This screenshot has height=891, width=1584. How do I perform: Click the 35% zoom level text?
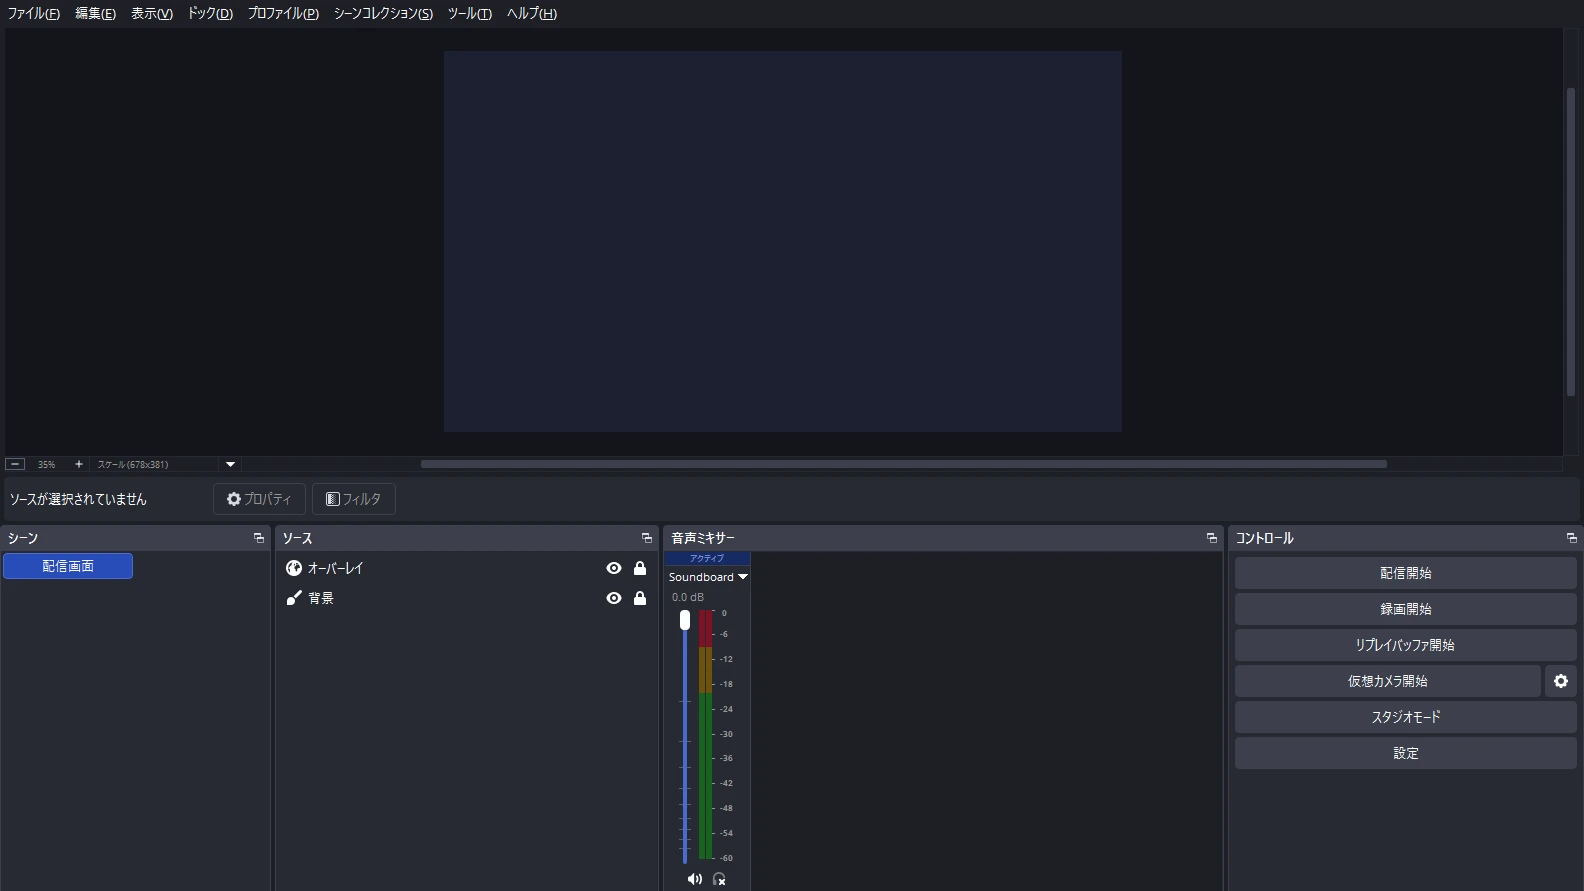[46, 464]
